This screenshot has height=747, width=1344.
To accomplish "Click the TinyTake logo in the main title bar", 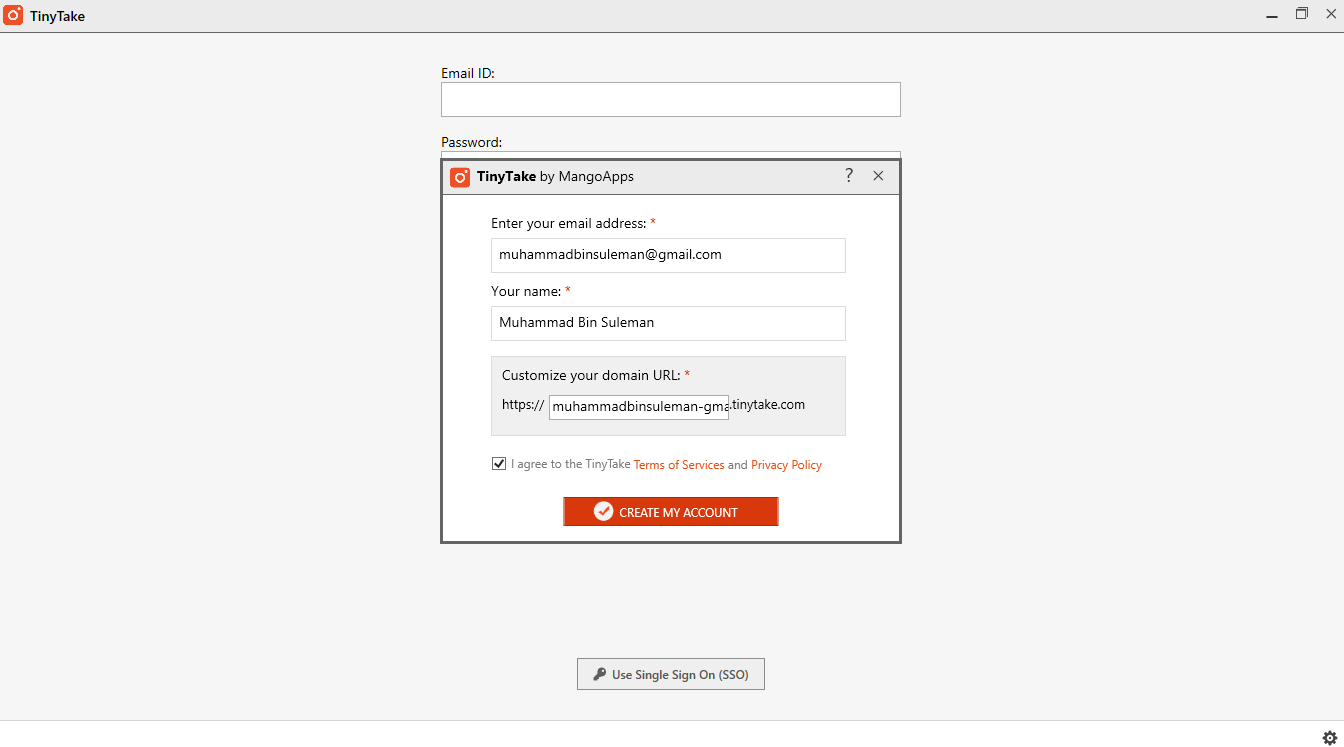I will click(13, 16).
